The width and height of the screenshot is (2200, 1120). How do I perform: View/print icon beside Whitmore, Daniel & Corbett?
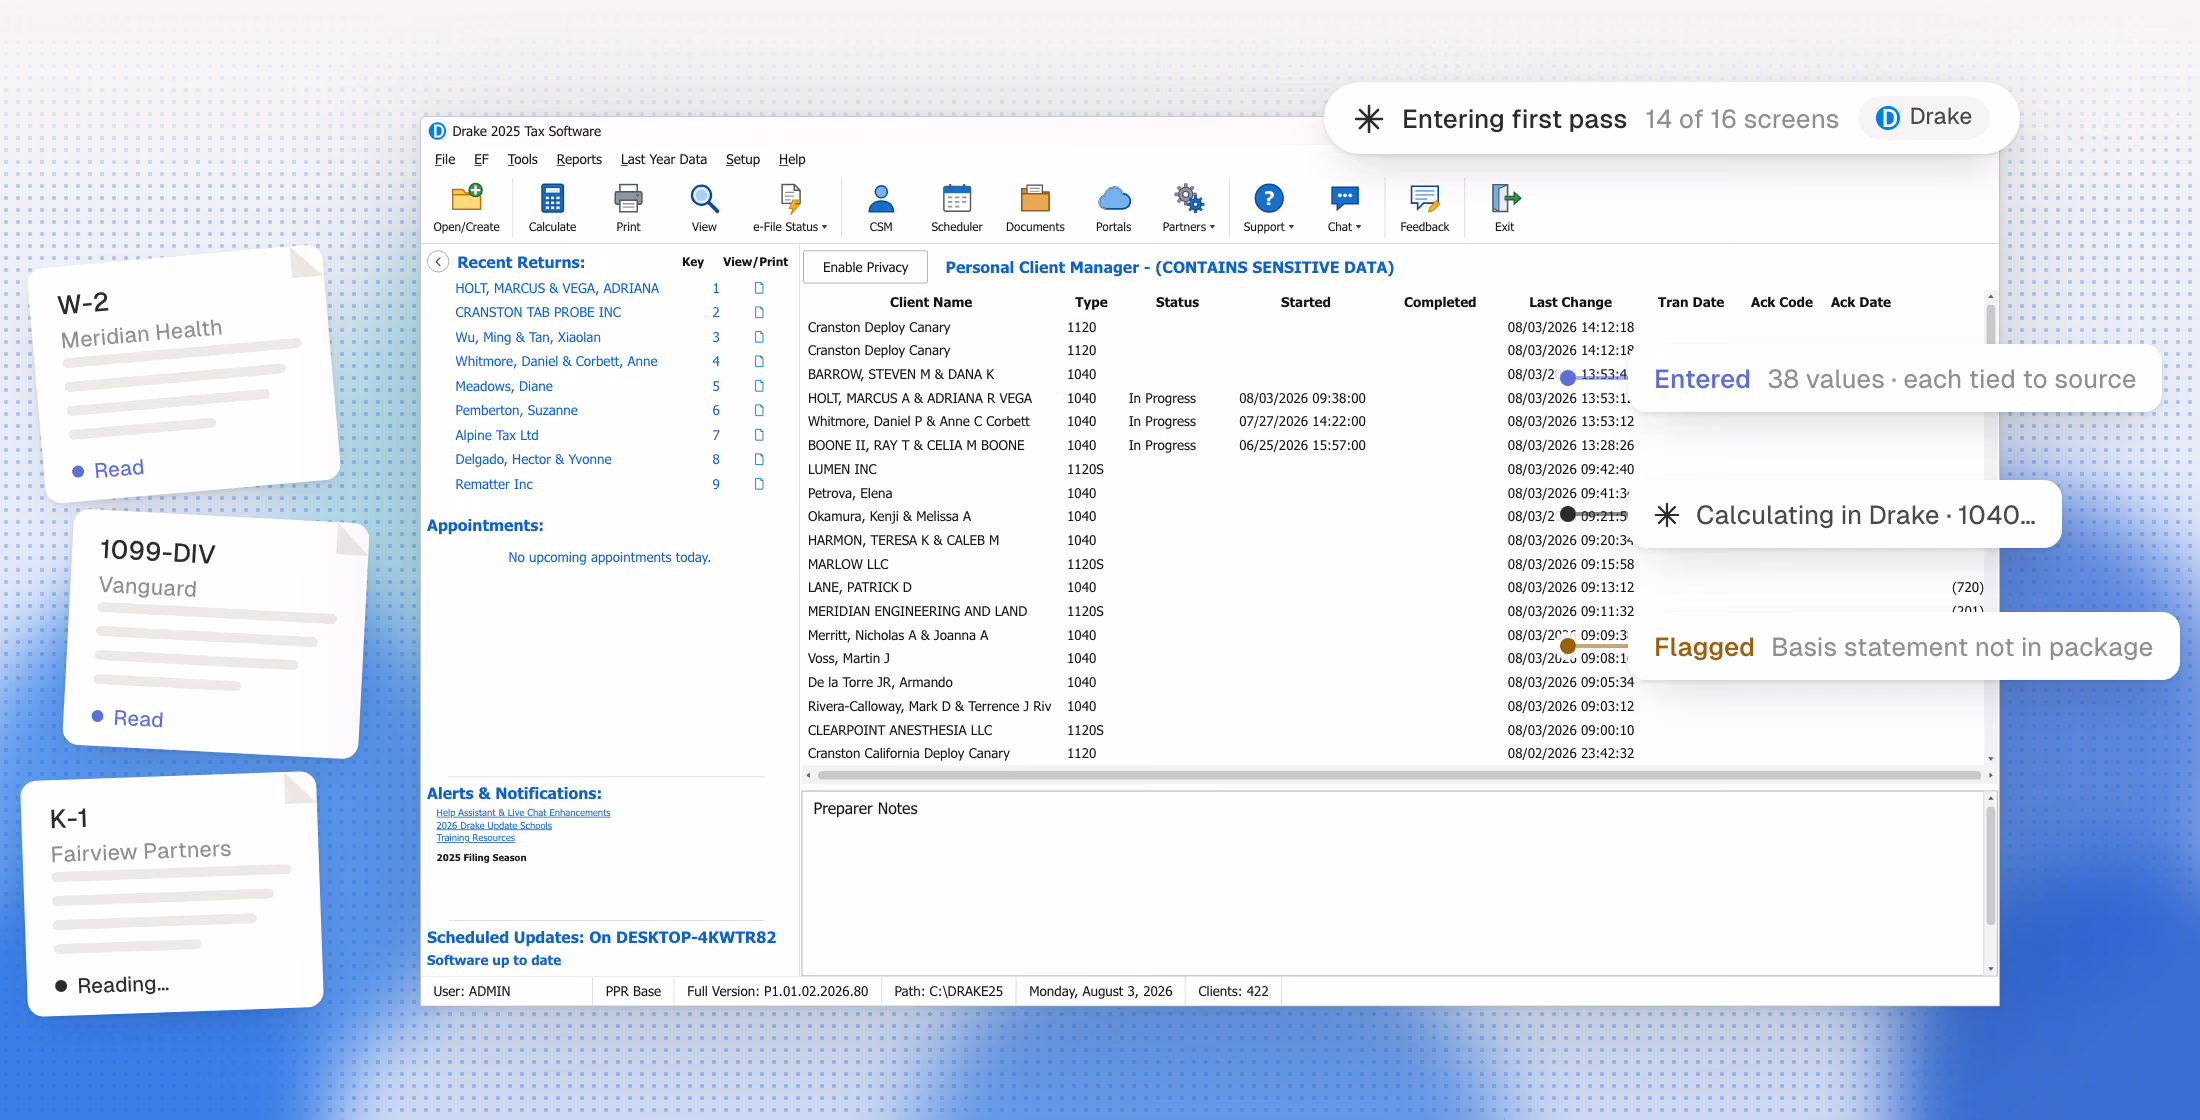coord(759,361)
